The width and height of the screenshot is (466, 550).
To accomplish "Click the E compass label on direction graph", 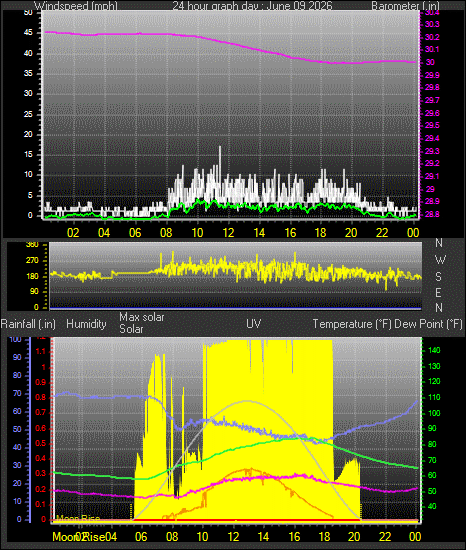I will click(x=438, y=292).
